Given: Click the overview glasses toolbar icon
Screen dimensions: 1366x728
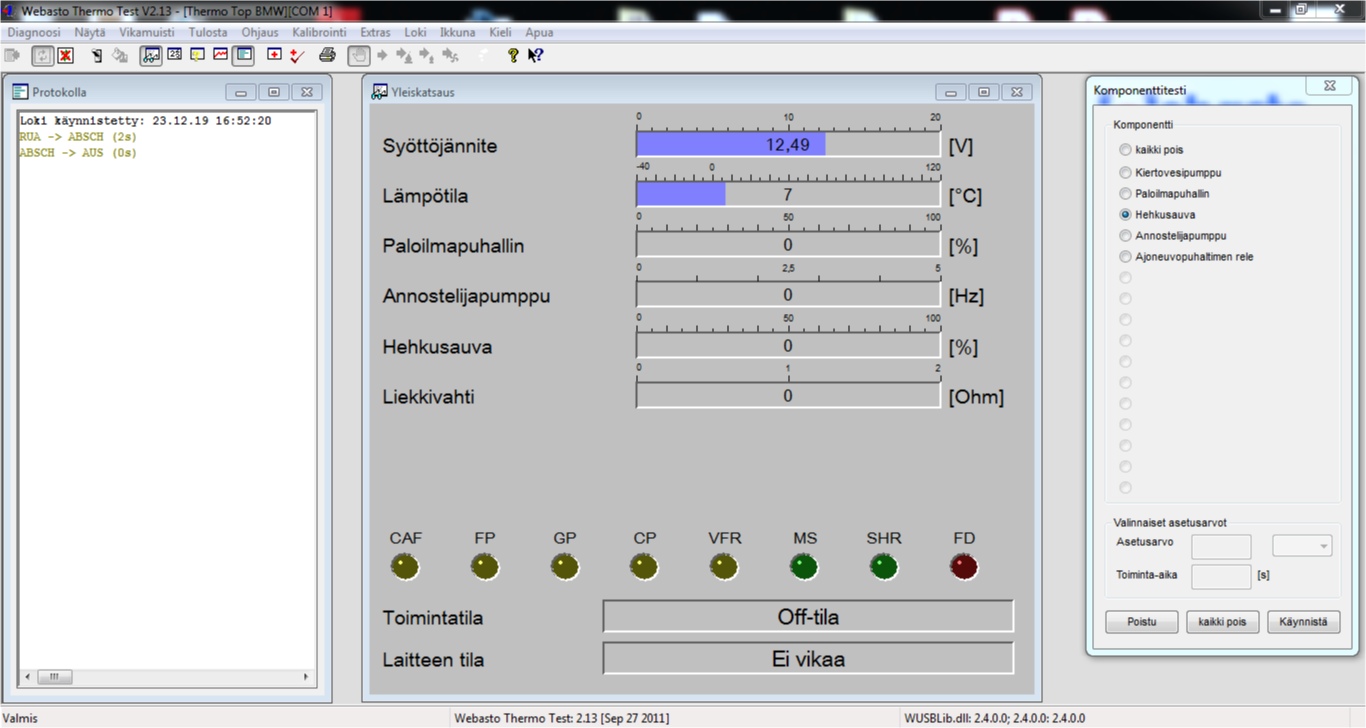Looking at the screenshot, I should click(151, 56).
